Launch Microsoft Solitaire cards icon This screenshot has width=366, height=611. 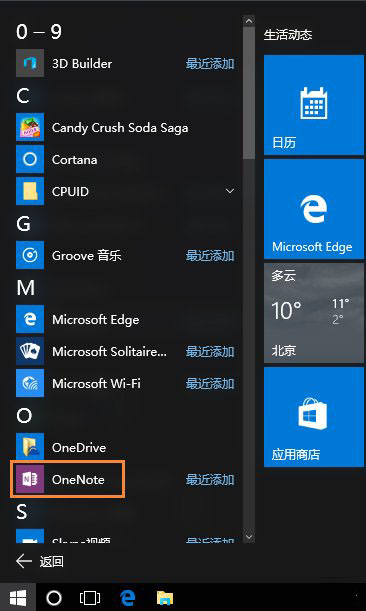pyautogui.click(x=30, y=351)
